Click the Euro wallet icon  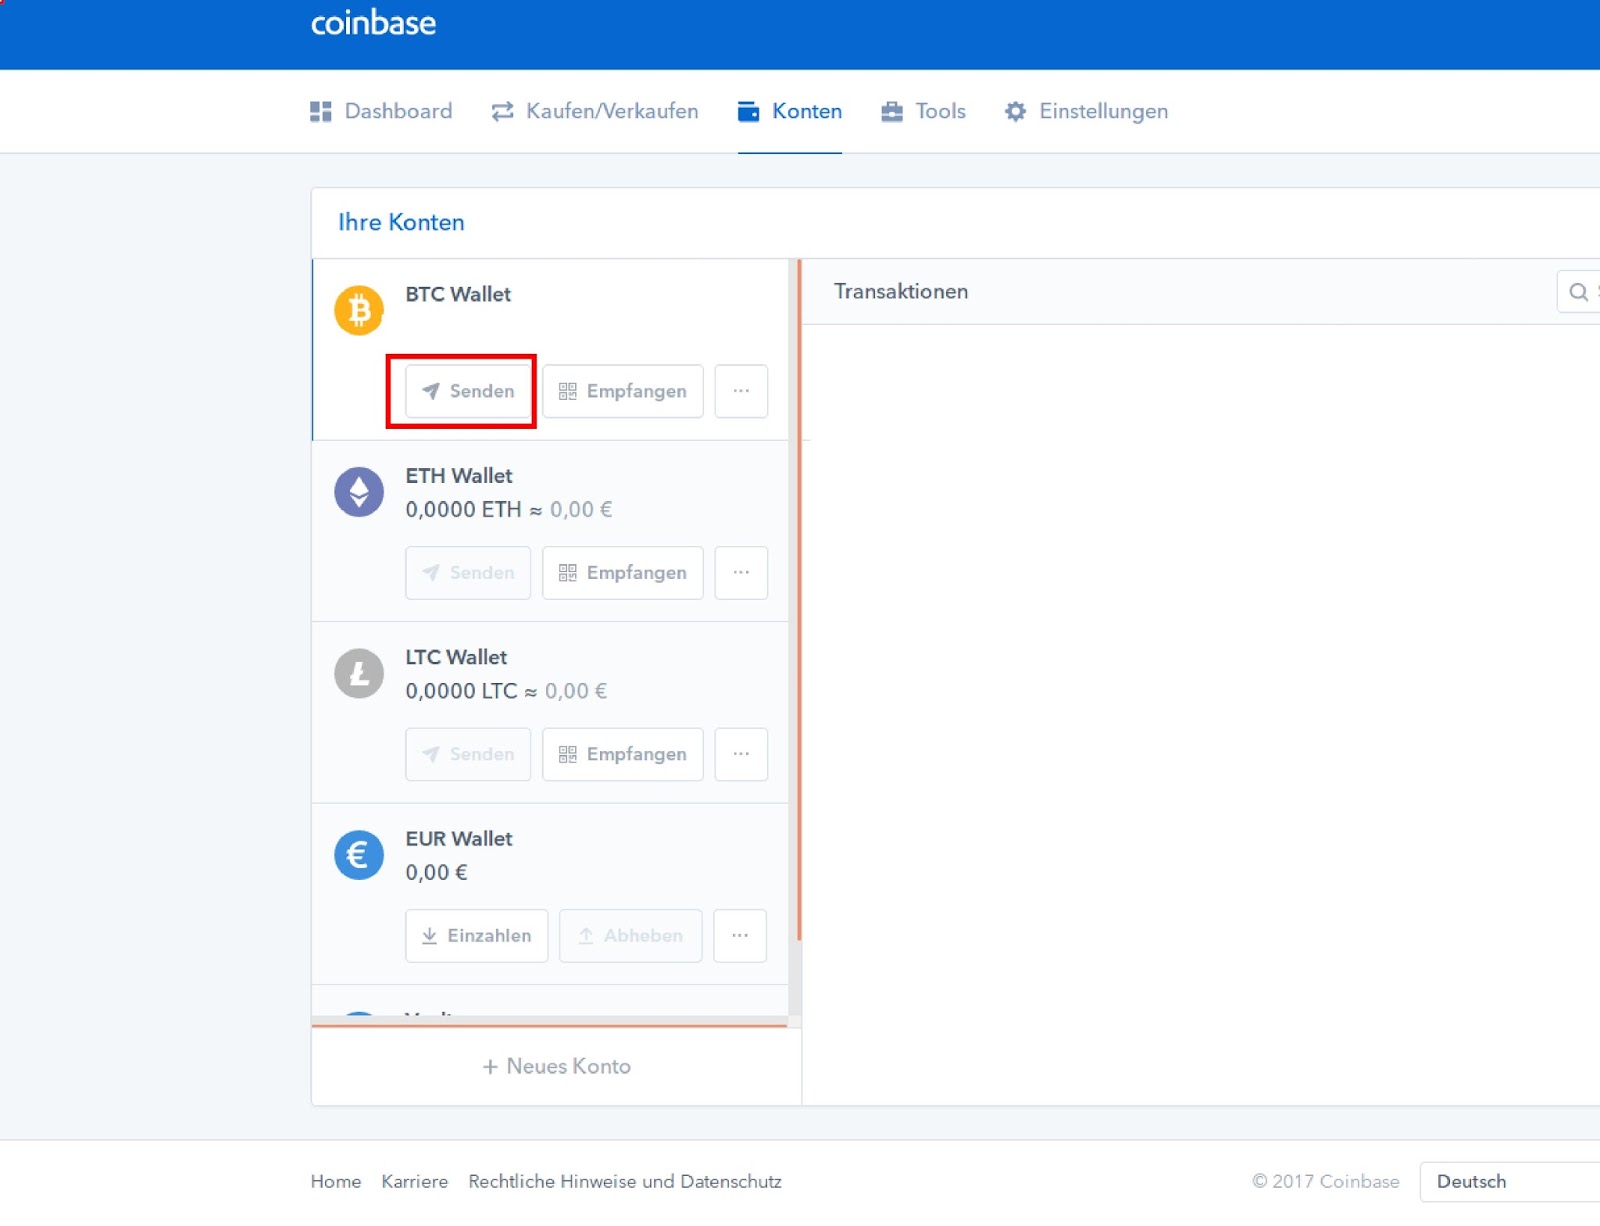(359, 855)
